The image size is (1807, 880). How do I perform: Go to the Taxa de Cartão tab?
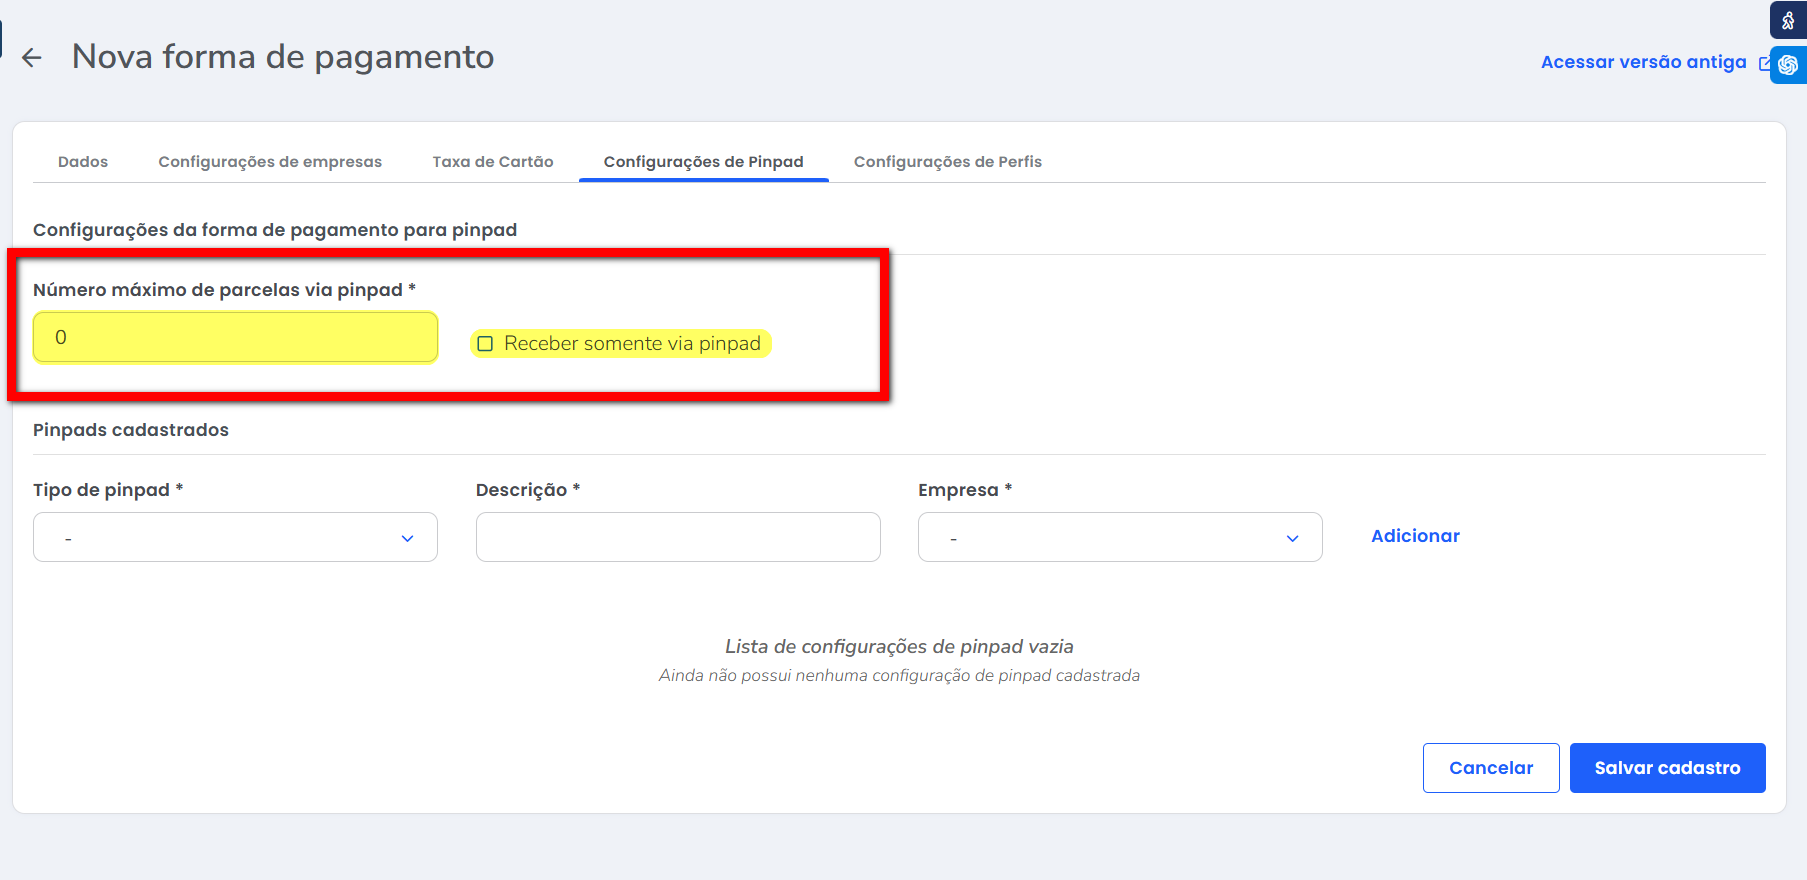(x=493, y=162)
